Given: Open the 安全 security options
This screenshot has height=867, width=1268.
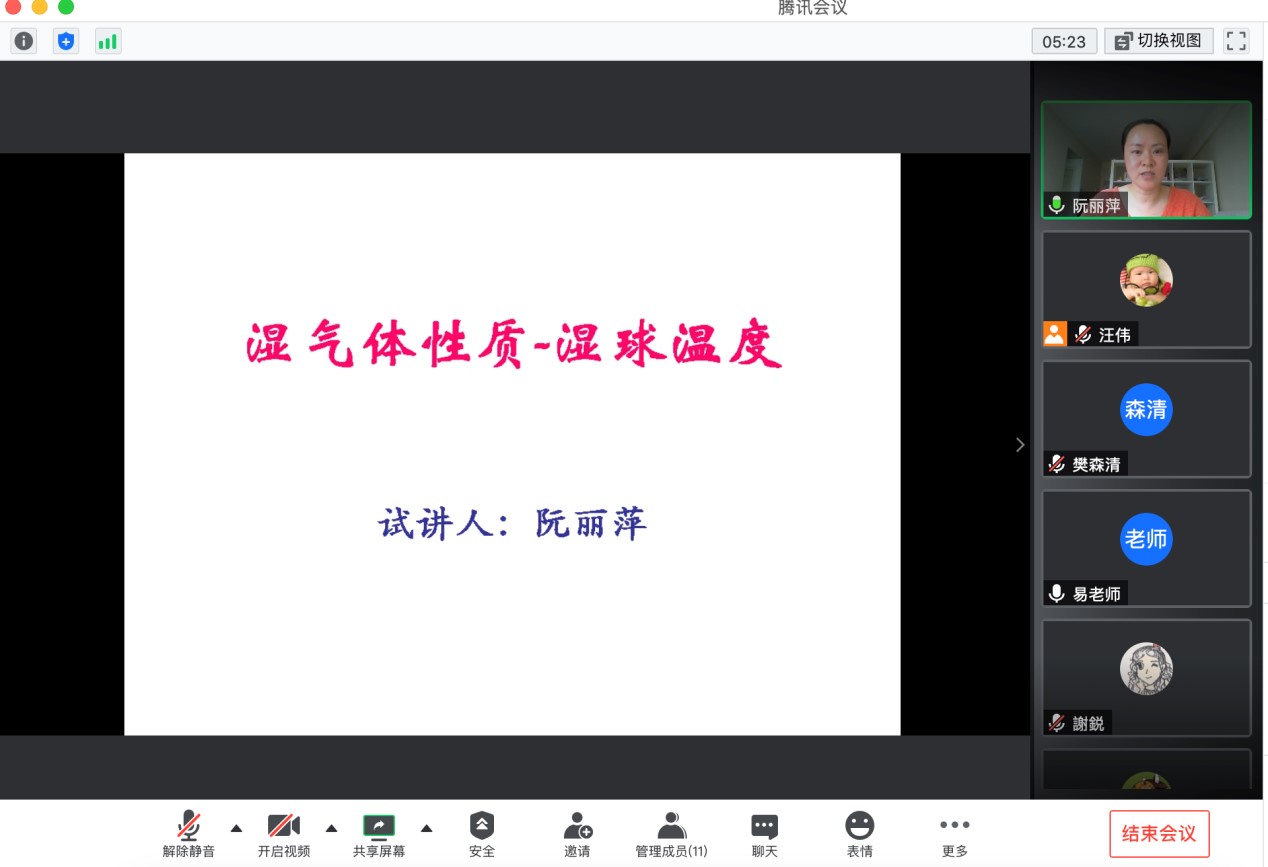Looking at the screenshot, I should (482, 833).
